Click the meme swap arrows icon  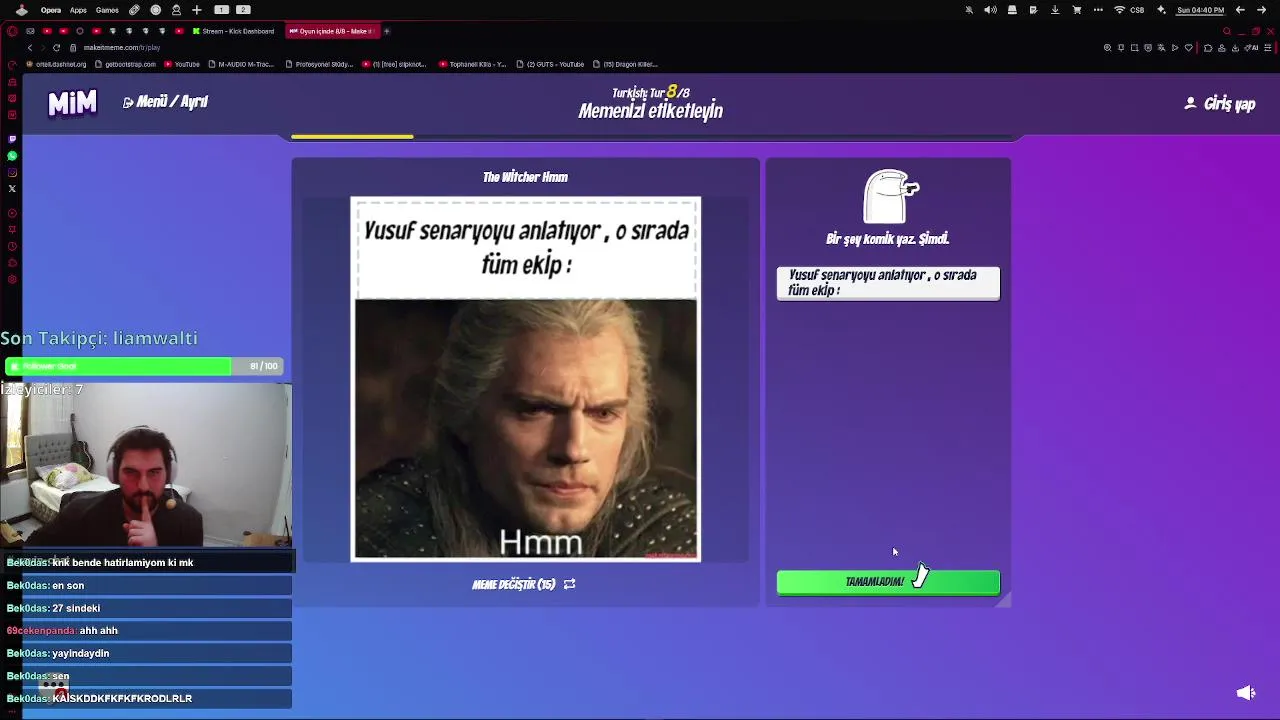pos(570,584)
